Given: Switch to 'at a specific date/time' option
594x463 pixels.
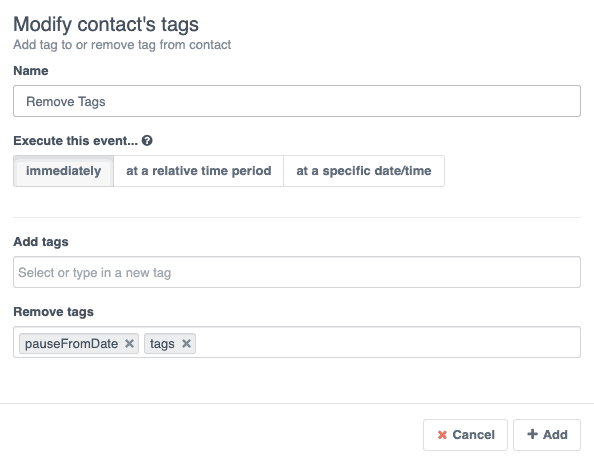Looking at the screenshot, I should click(364, 171).
